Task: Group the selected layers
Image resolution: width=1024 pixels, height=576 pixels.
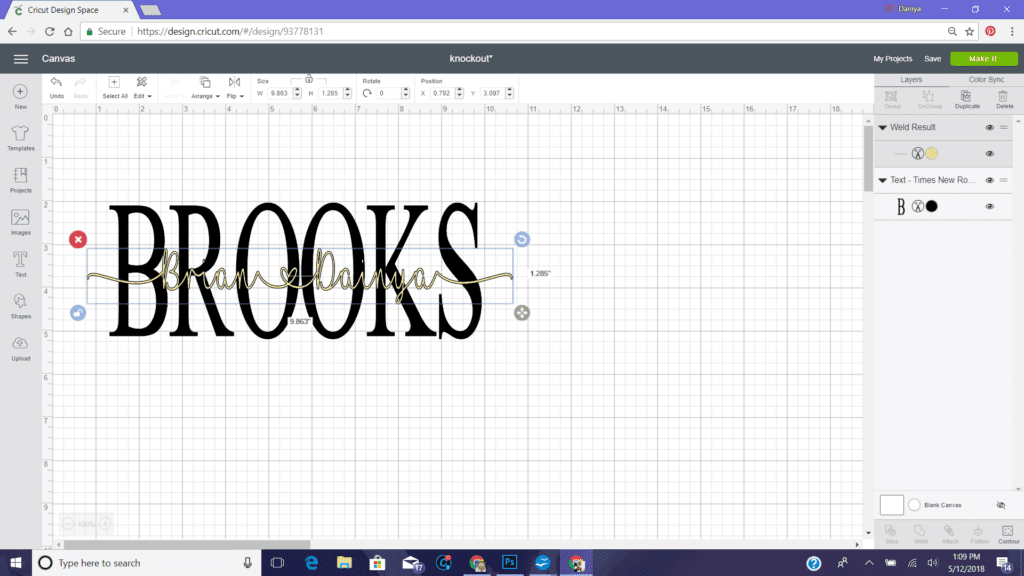Action: (x=891, y=99)
